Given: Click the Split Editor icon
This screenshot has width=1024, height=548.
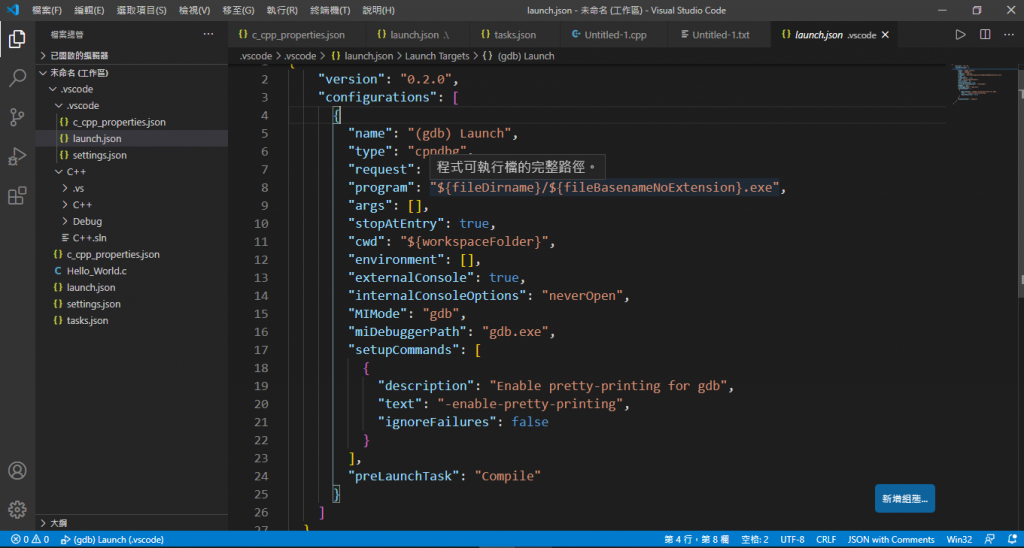Looking at the screenshot, I should pos(985,35).
